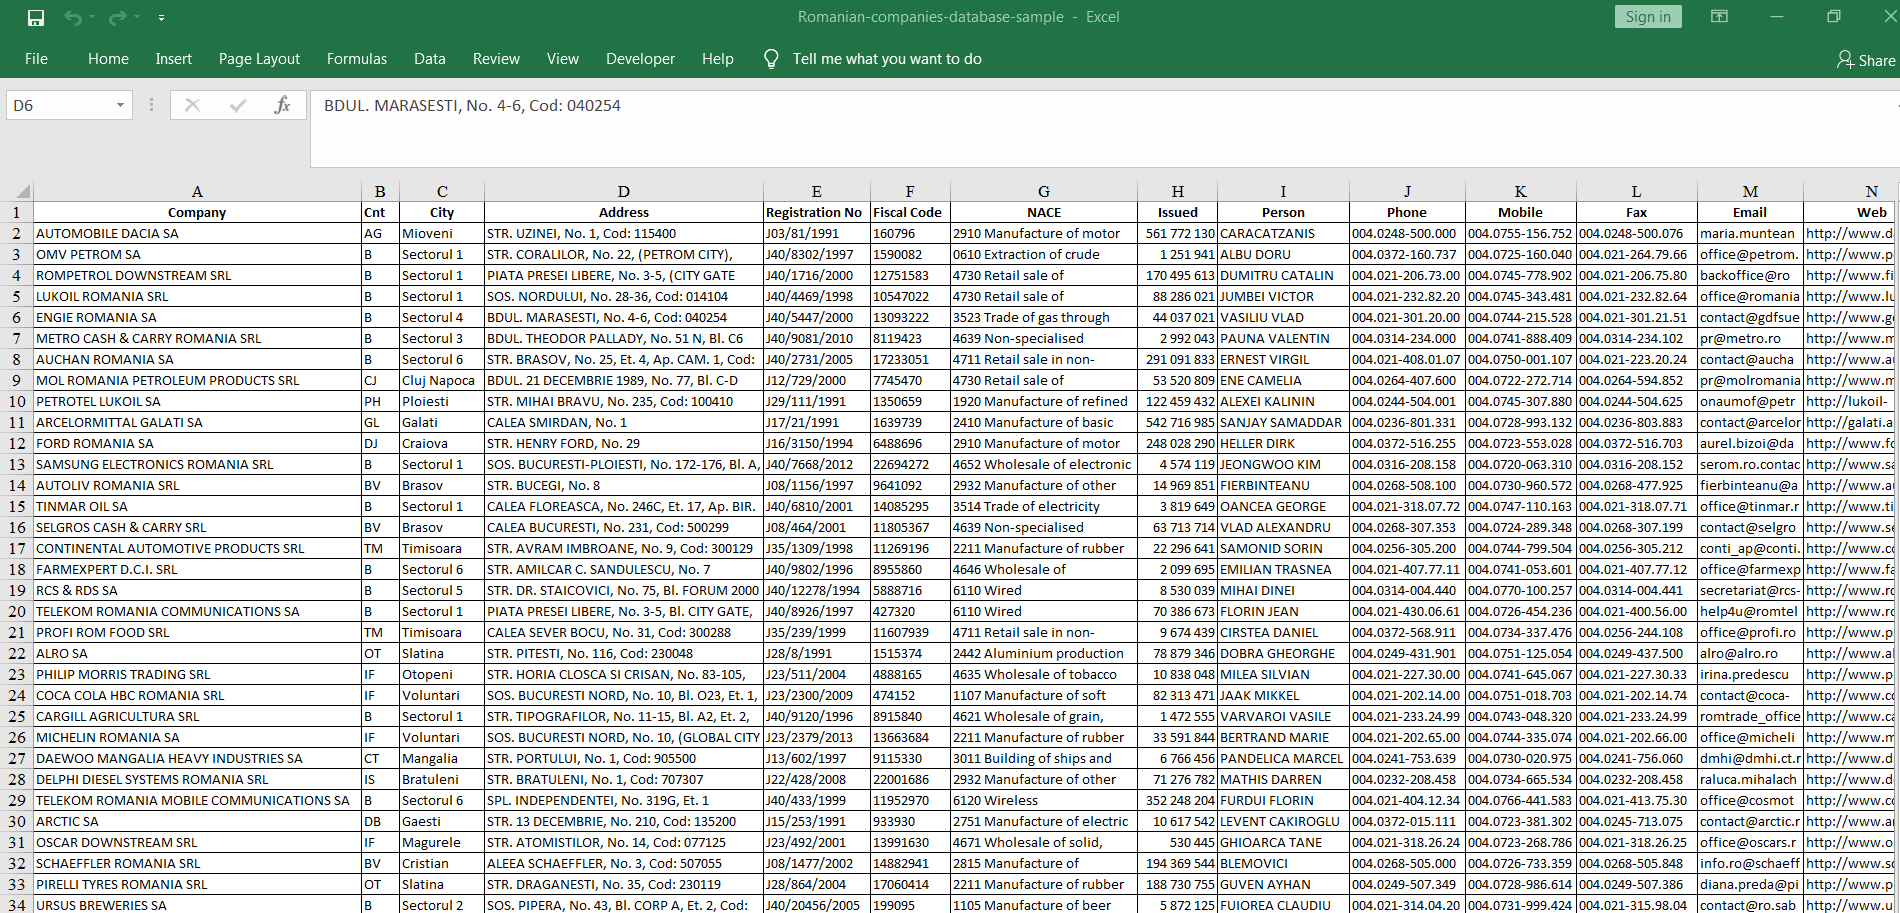Click the Undo arrow icon
The image size is (1900, 913).
(72, 17)
